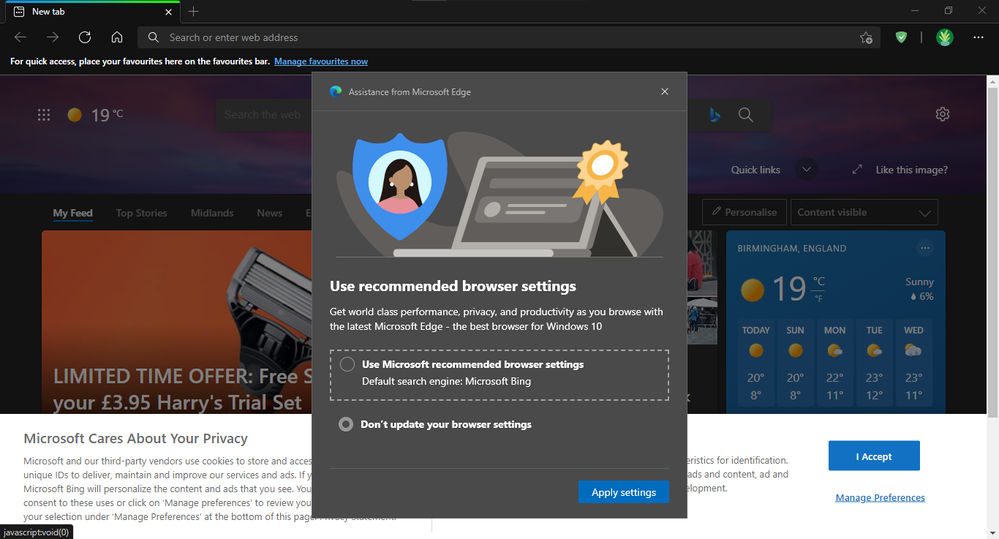Screen dimensions: 999x539
Task: Click the Edge logo in the dialog header
Action: 336,92
